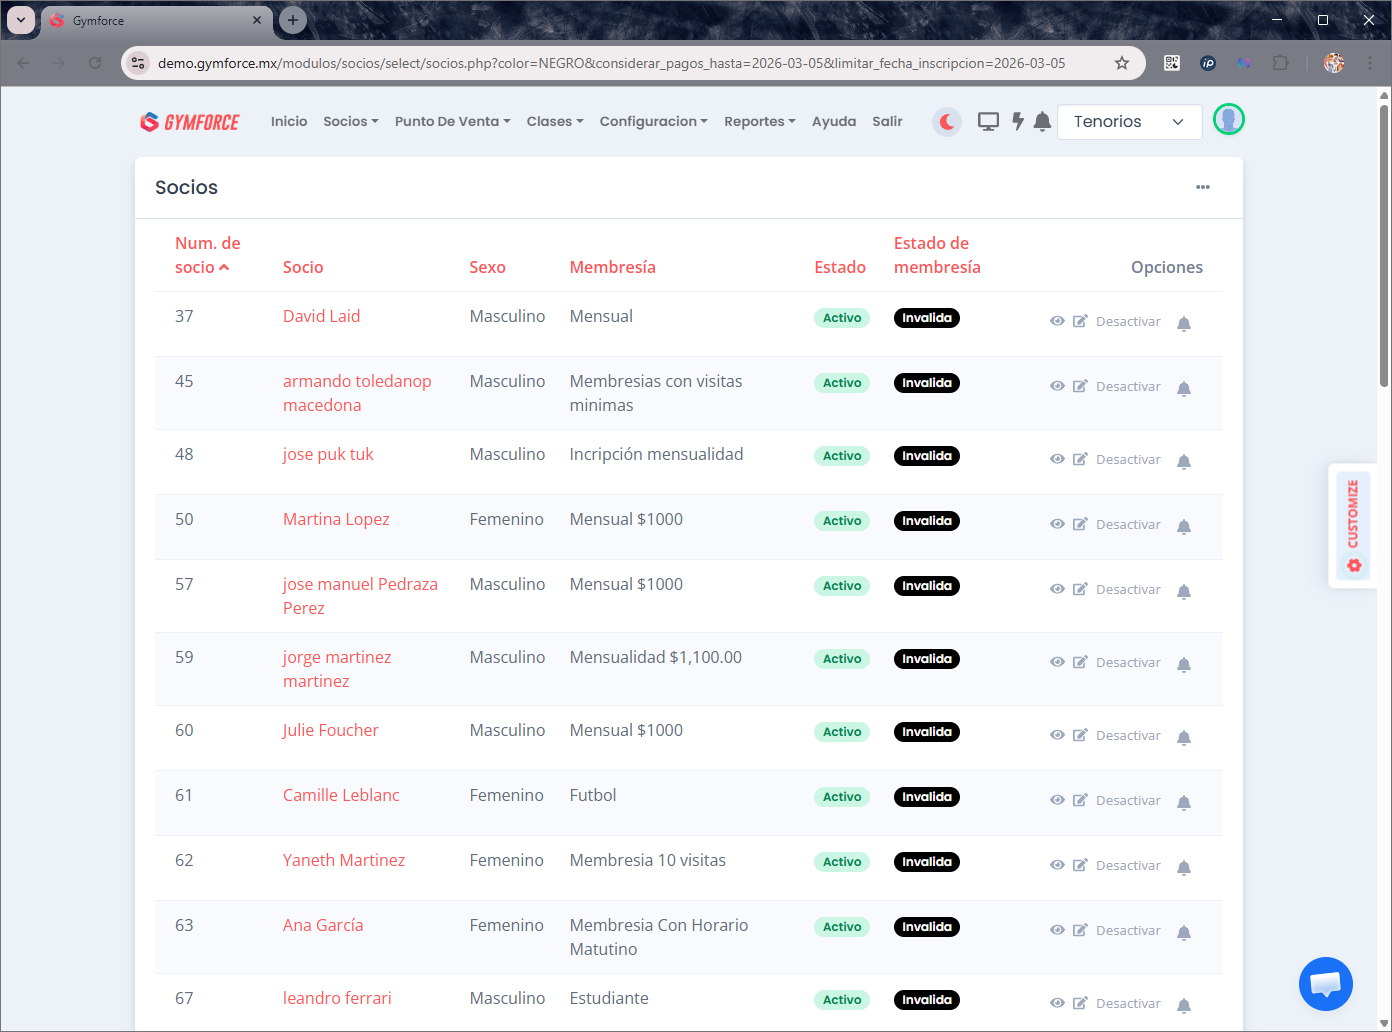Screen dimensions: 1392x1032
Task: Expand the Tenorios branch dropdown
Action: pos(1129,122)
